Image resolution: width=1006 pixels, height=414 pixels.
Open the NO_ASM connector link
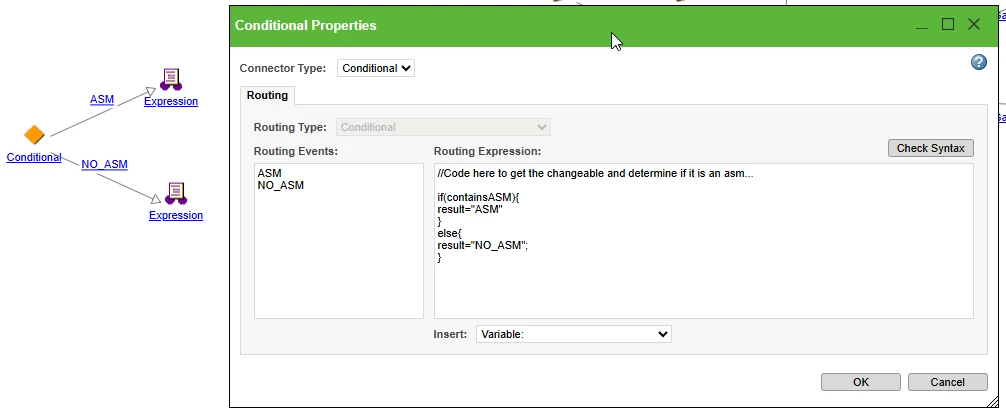click(105, 164)
